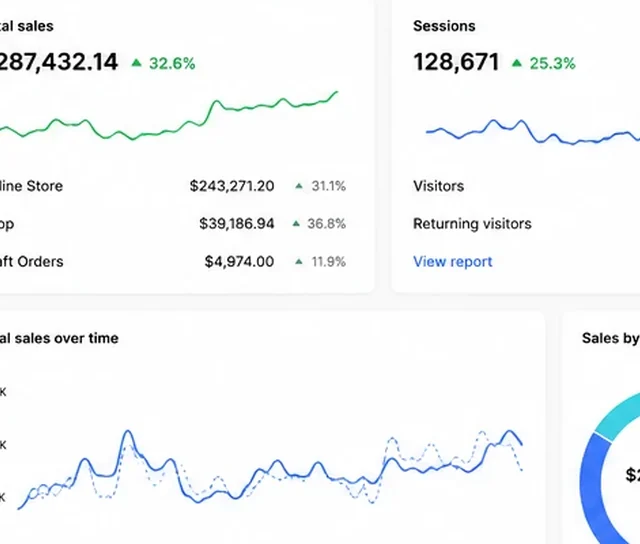
Task: Click the up arrow beside 11.9%
Action: (x=299, y=262)
